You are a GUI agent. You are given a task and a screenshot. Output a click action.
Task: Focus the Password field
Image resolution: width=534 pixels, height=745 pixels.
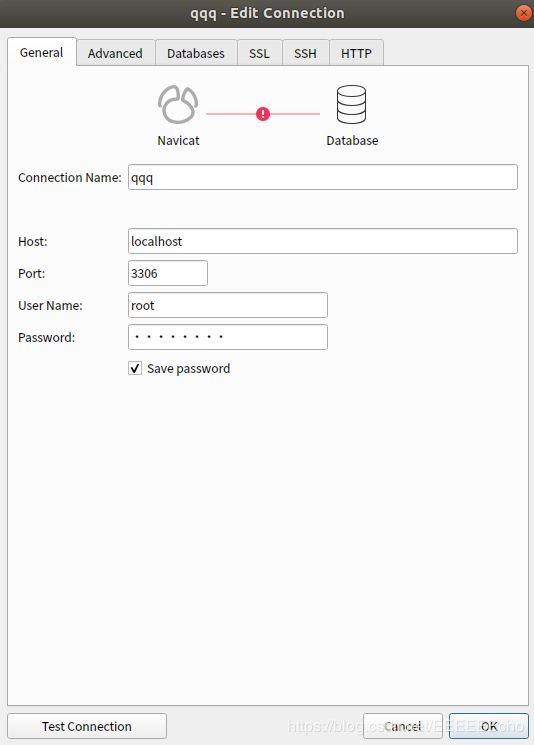click(x=228, y=337)
